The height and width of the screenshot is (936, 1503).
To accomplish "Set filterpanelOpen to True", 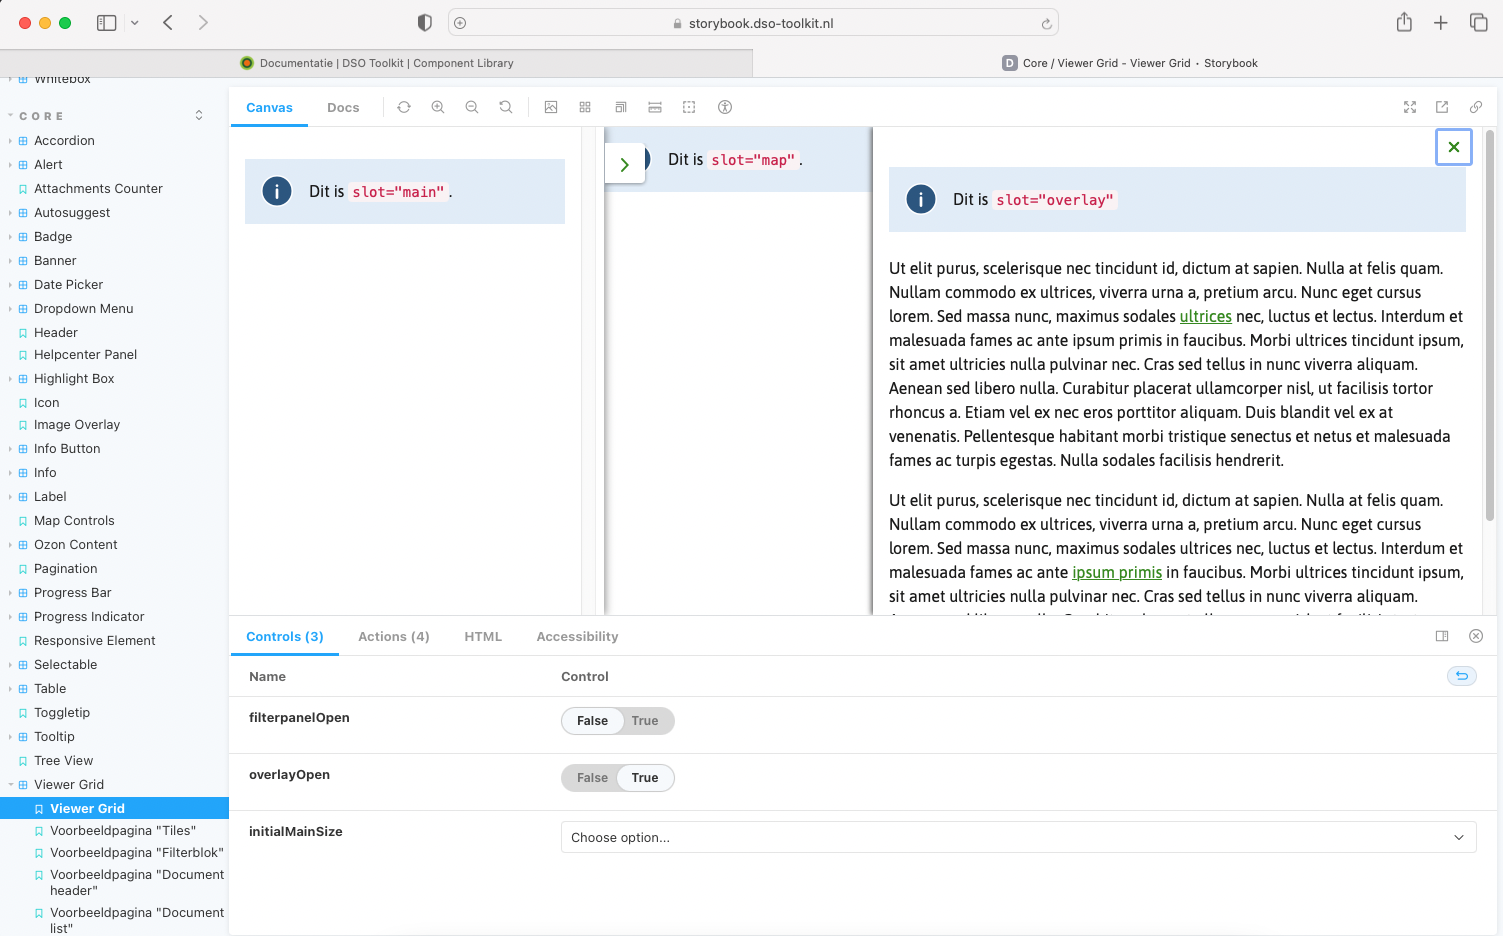I will pos(645,720).
